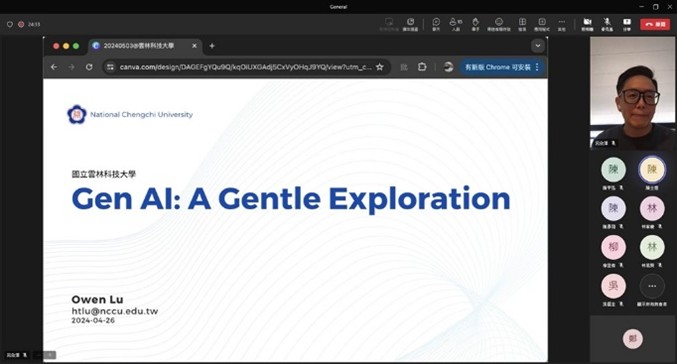Click the green fullscreen dot of Chrome
Screen dimensions: 677x364
[76, 46]
